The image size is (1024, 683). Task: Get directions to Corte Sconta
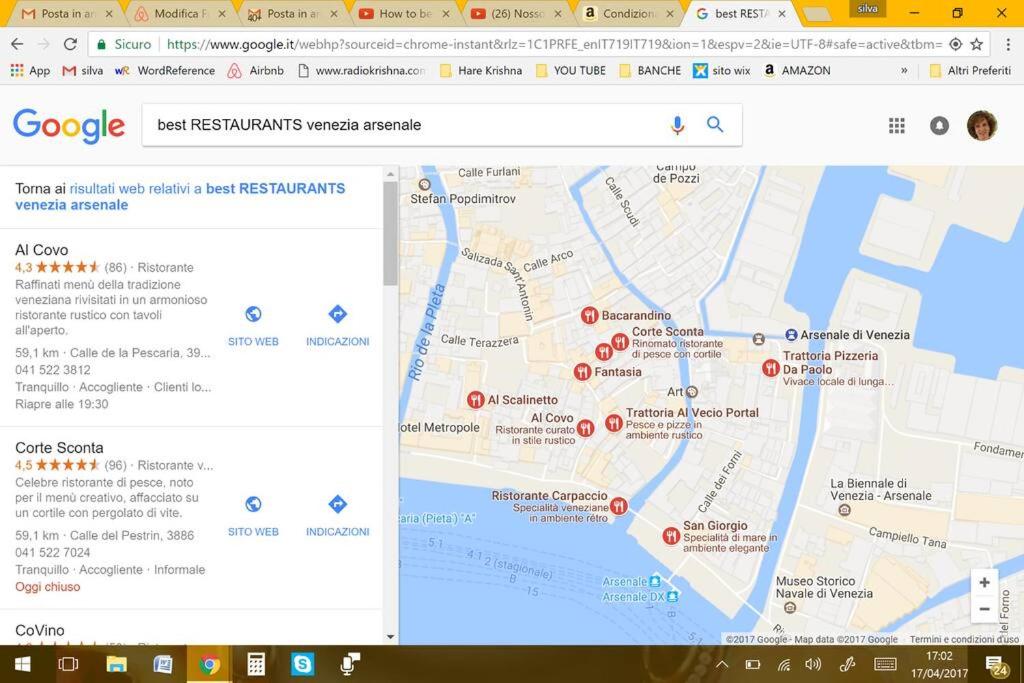[x=338, y=504]
